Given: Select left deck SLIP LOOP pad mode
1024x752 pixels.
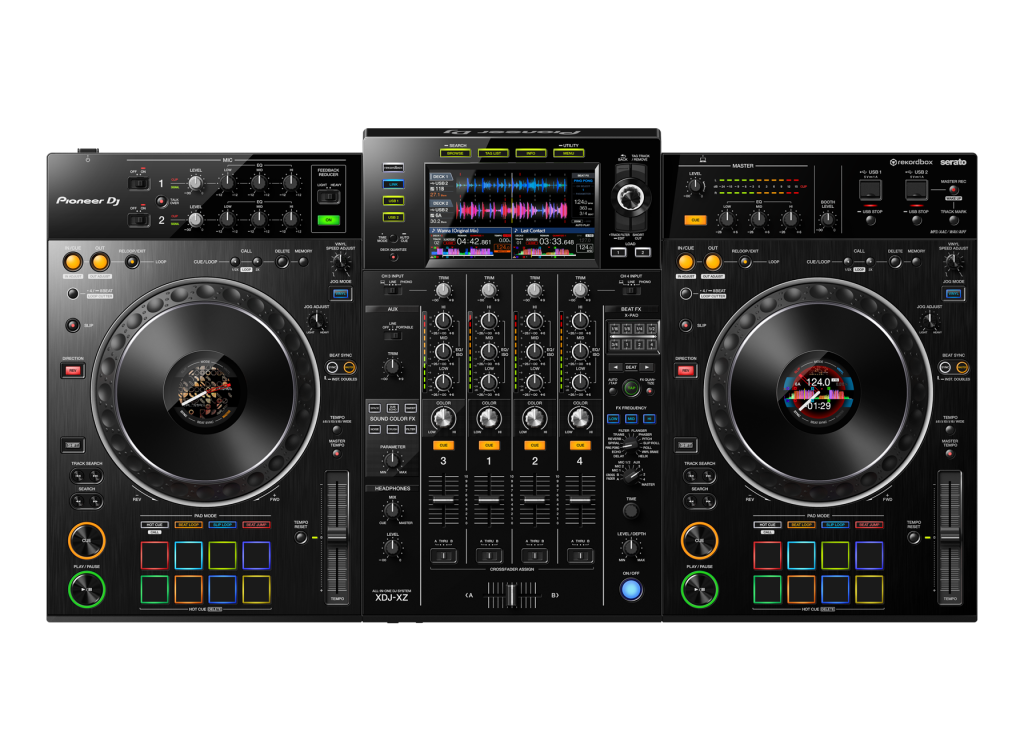Looking at the screenshot, I should click(222, 524).
